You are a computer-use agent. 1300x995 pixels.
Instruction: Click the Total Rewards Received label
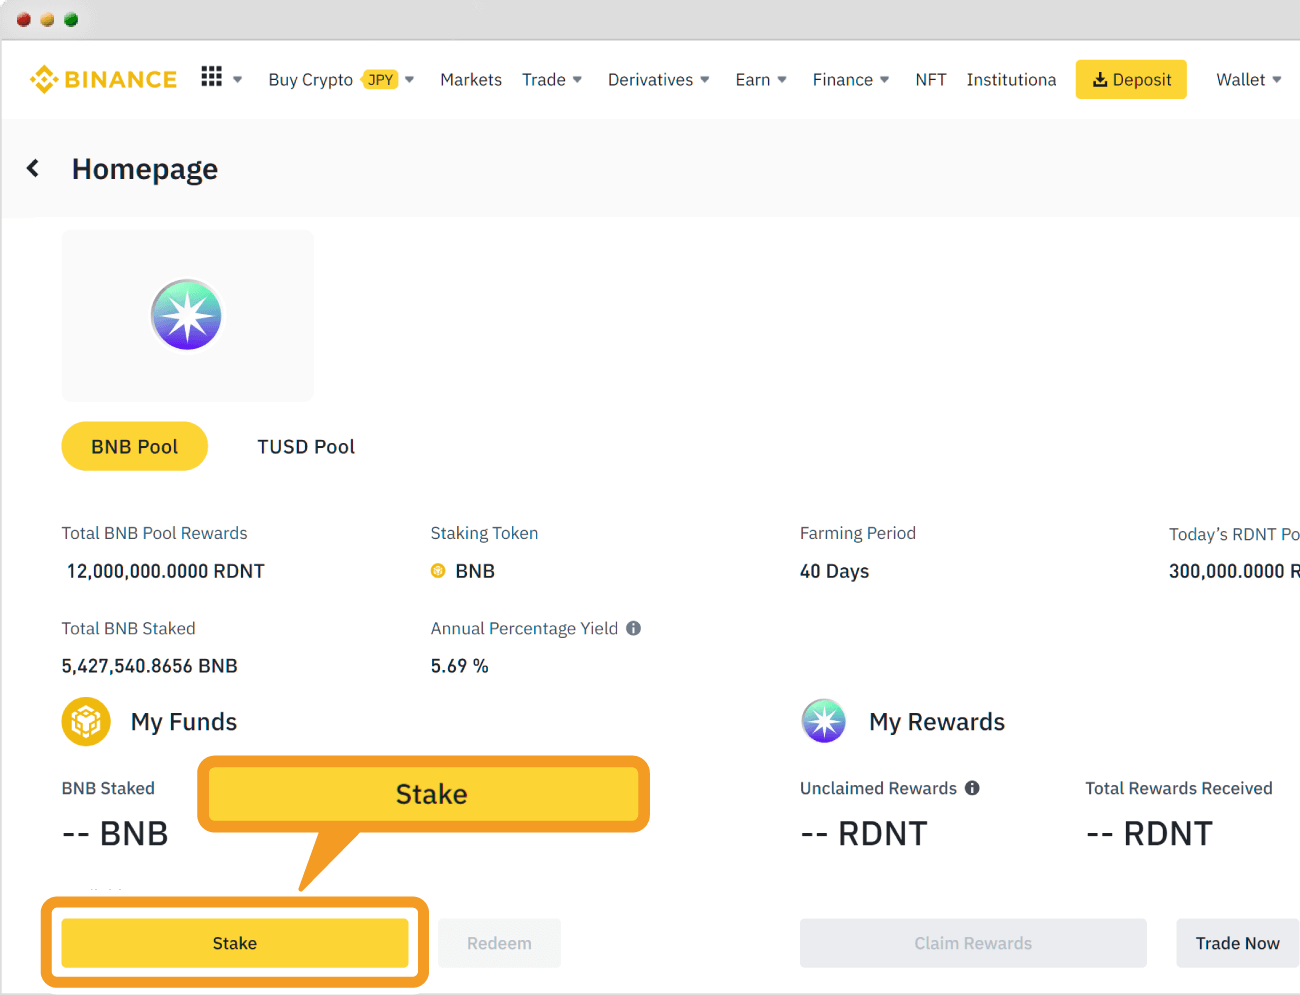tap(1179, 788)
